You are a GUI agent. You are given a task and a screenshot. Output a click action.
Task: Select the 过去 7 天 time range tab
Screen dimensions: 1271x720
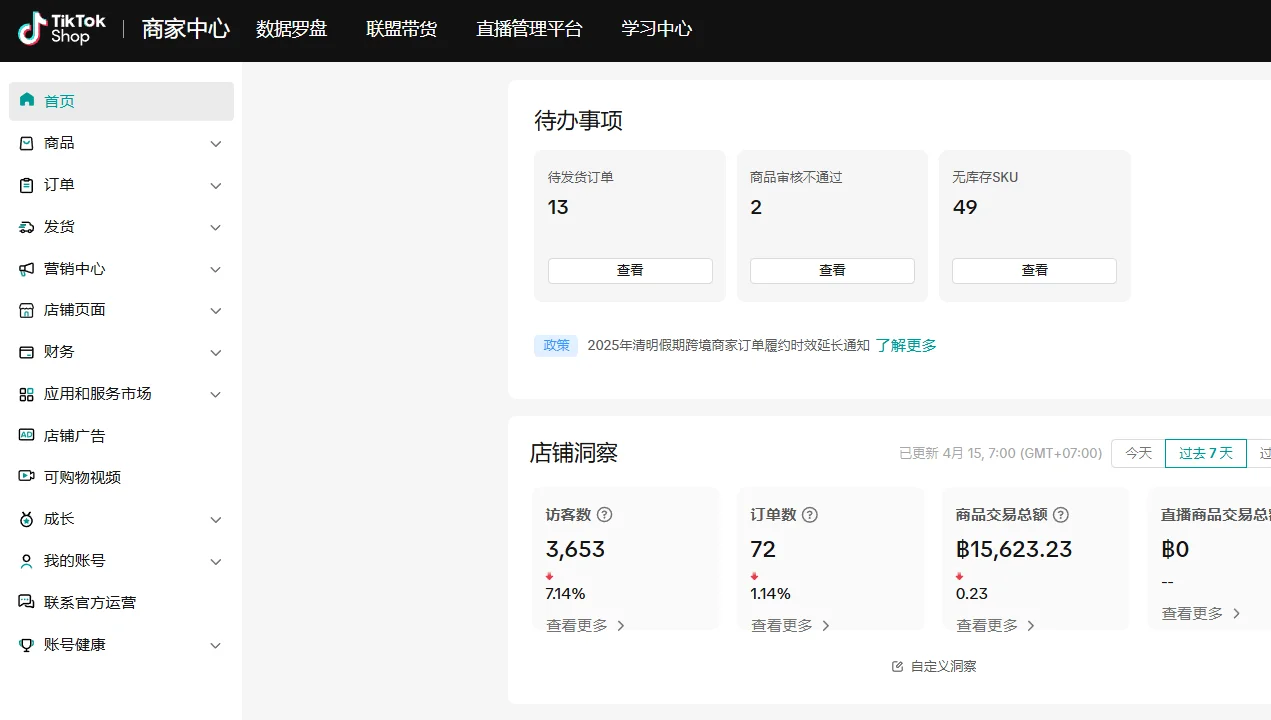coord(1206,453)
